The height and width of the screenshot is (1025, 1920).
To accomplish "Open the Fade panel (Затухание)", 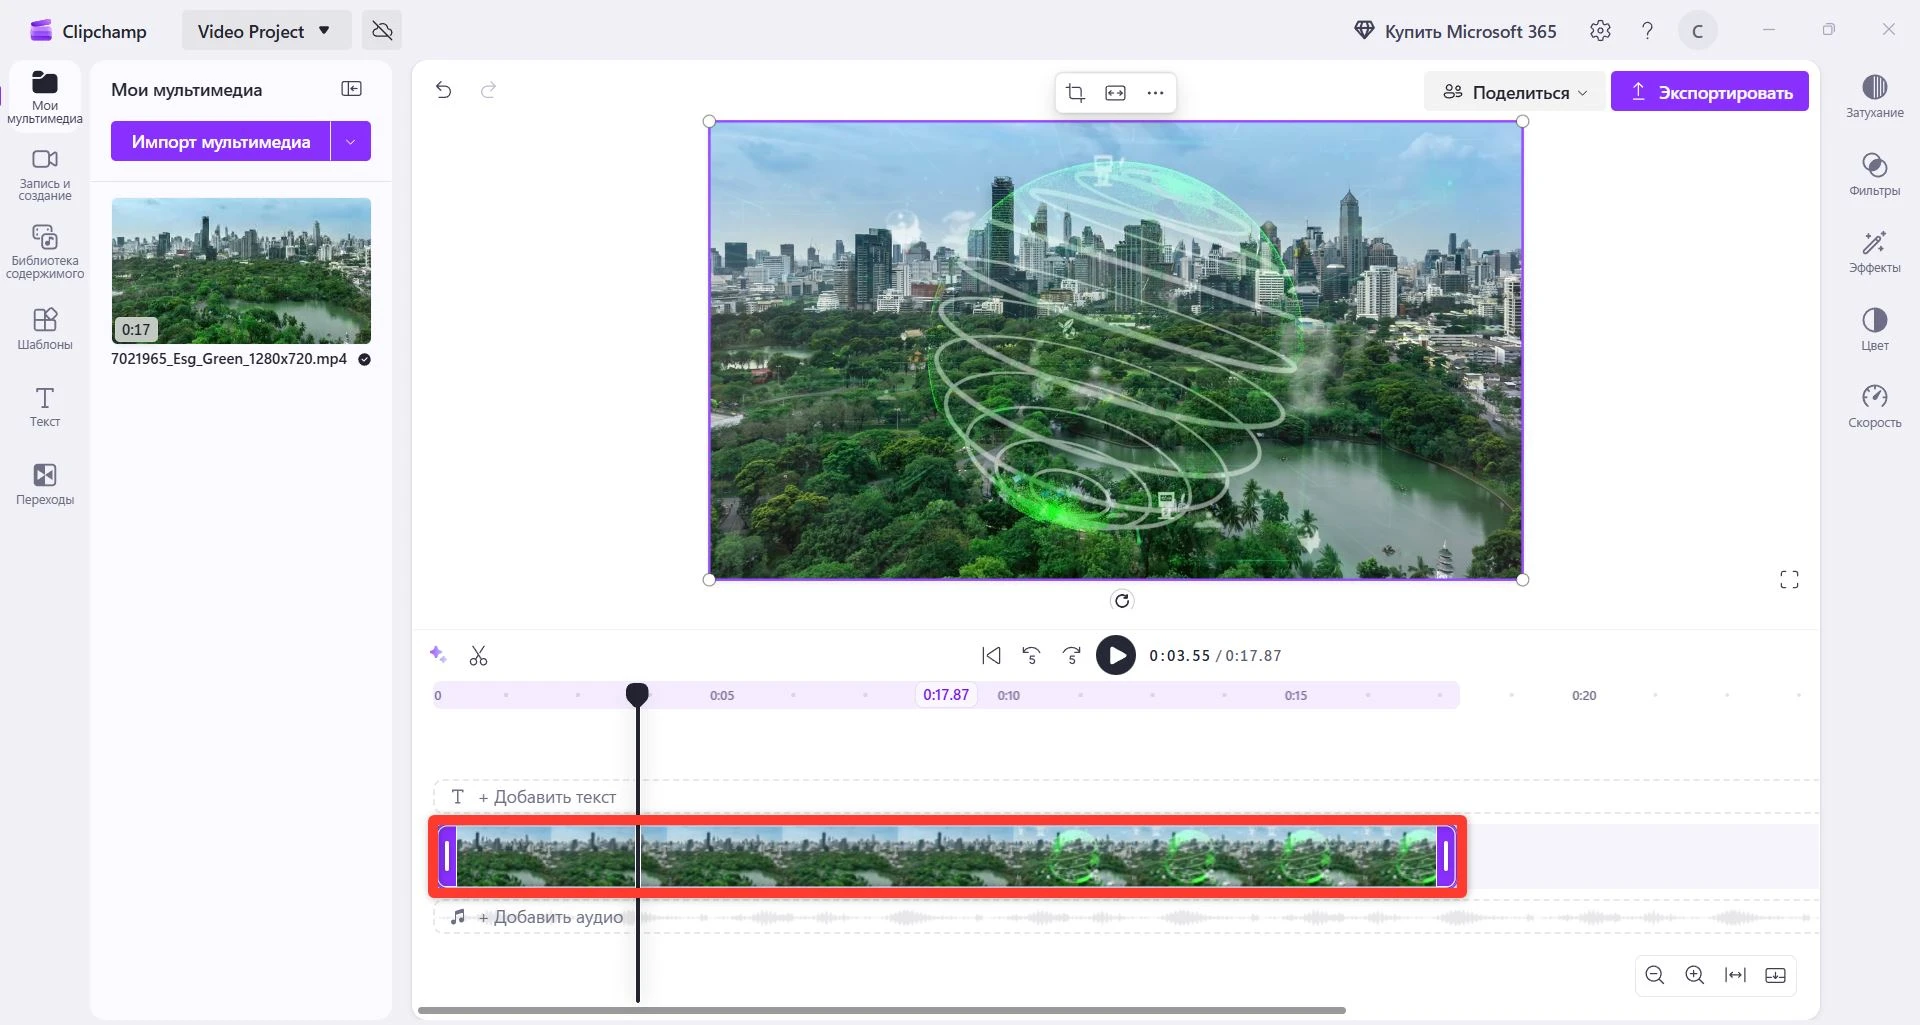I will click(1874, 96).
